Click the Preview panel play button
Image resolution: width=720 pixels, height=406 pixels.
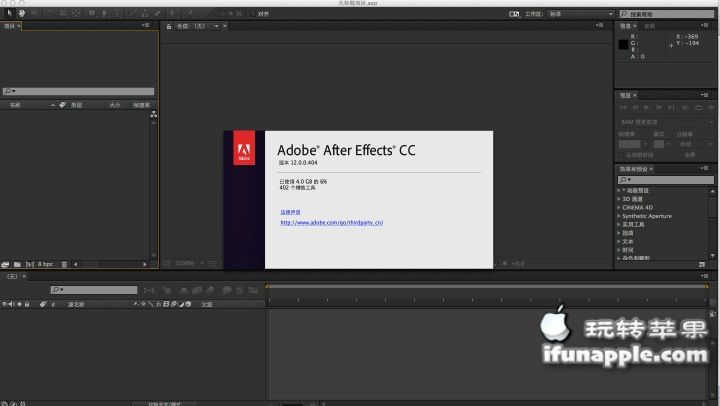pyautogui.click(x=646, y=107)
